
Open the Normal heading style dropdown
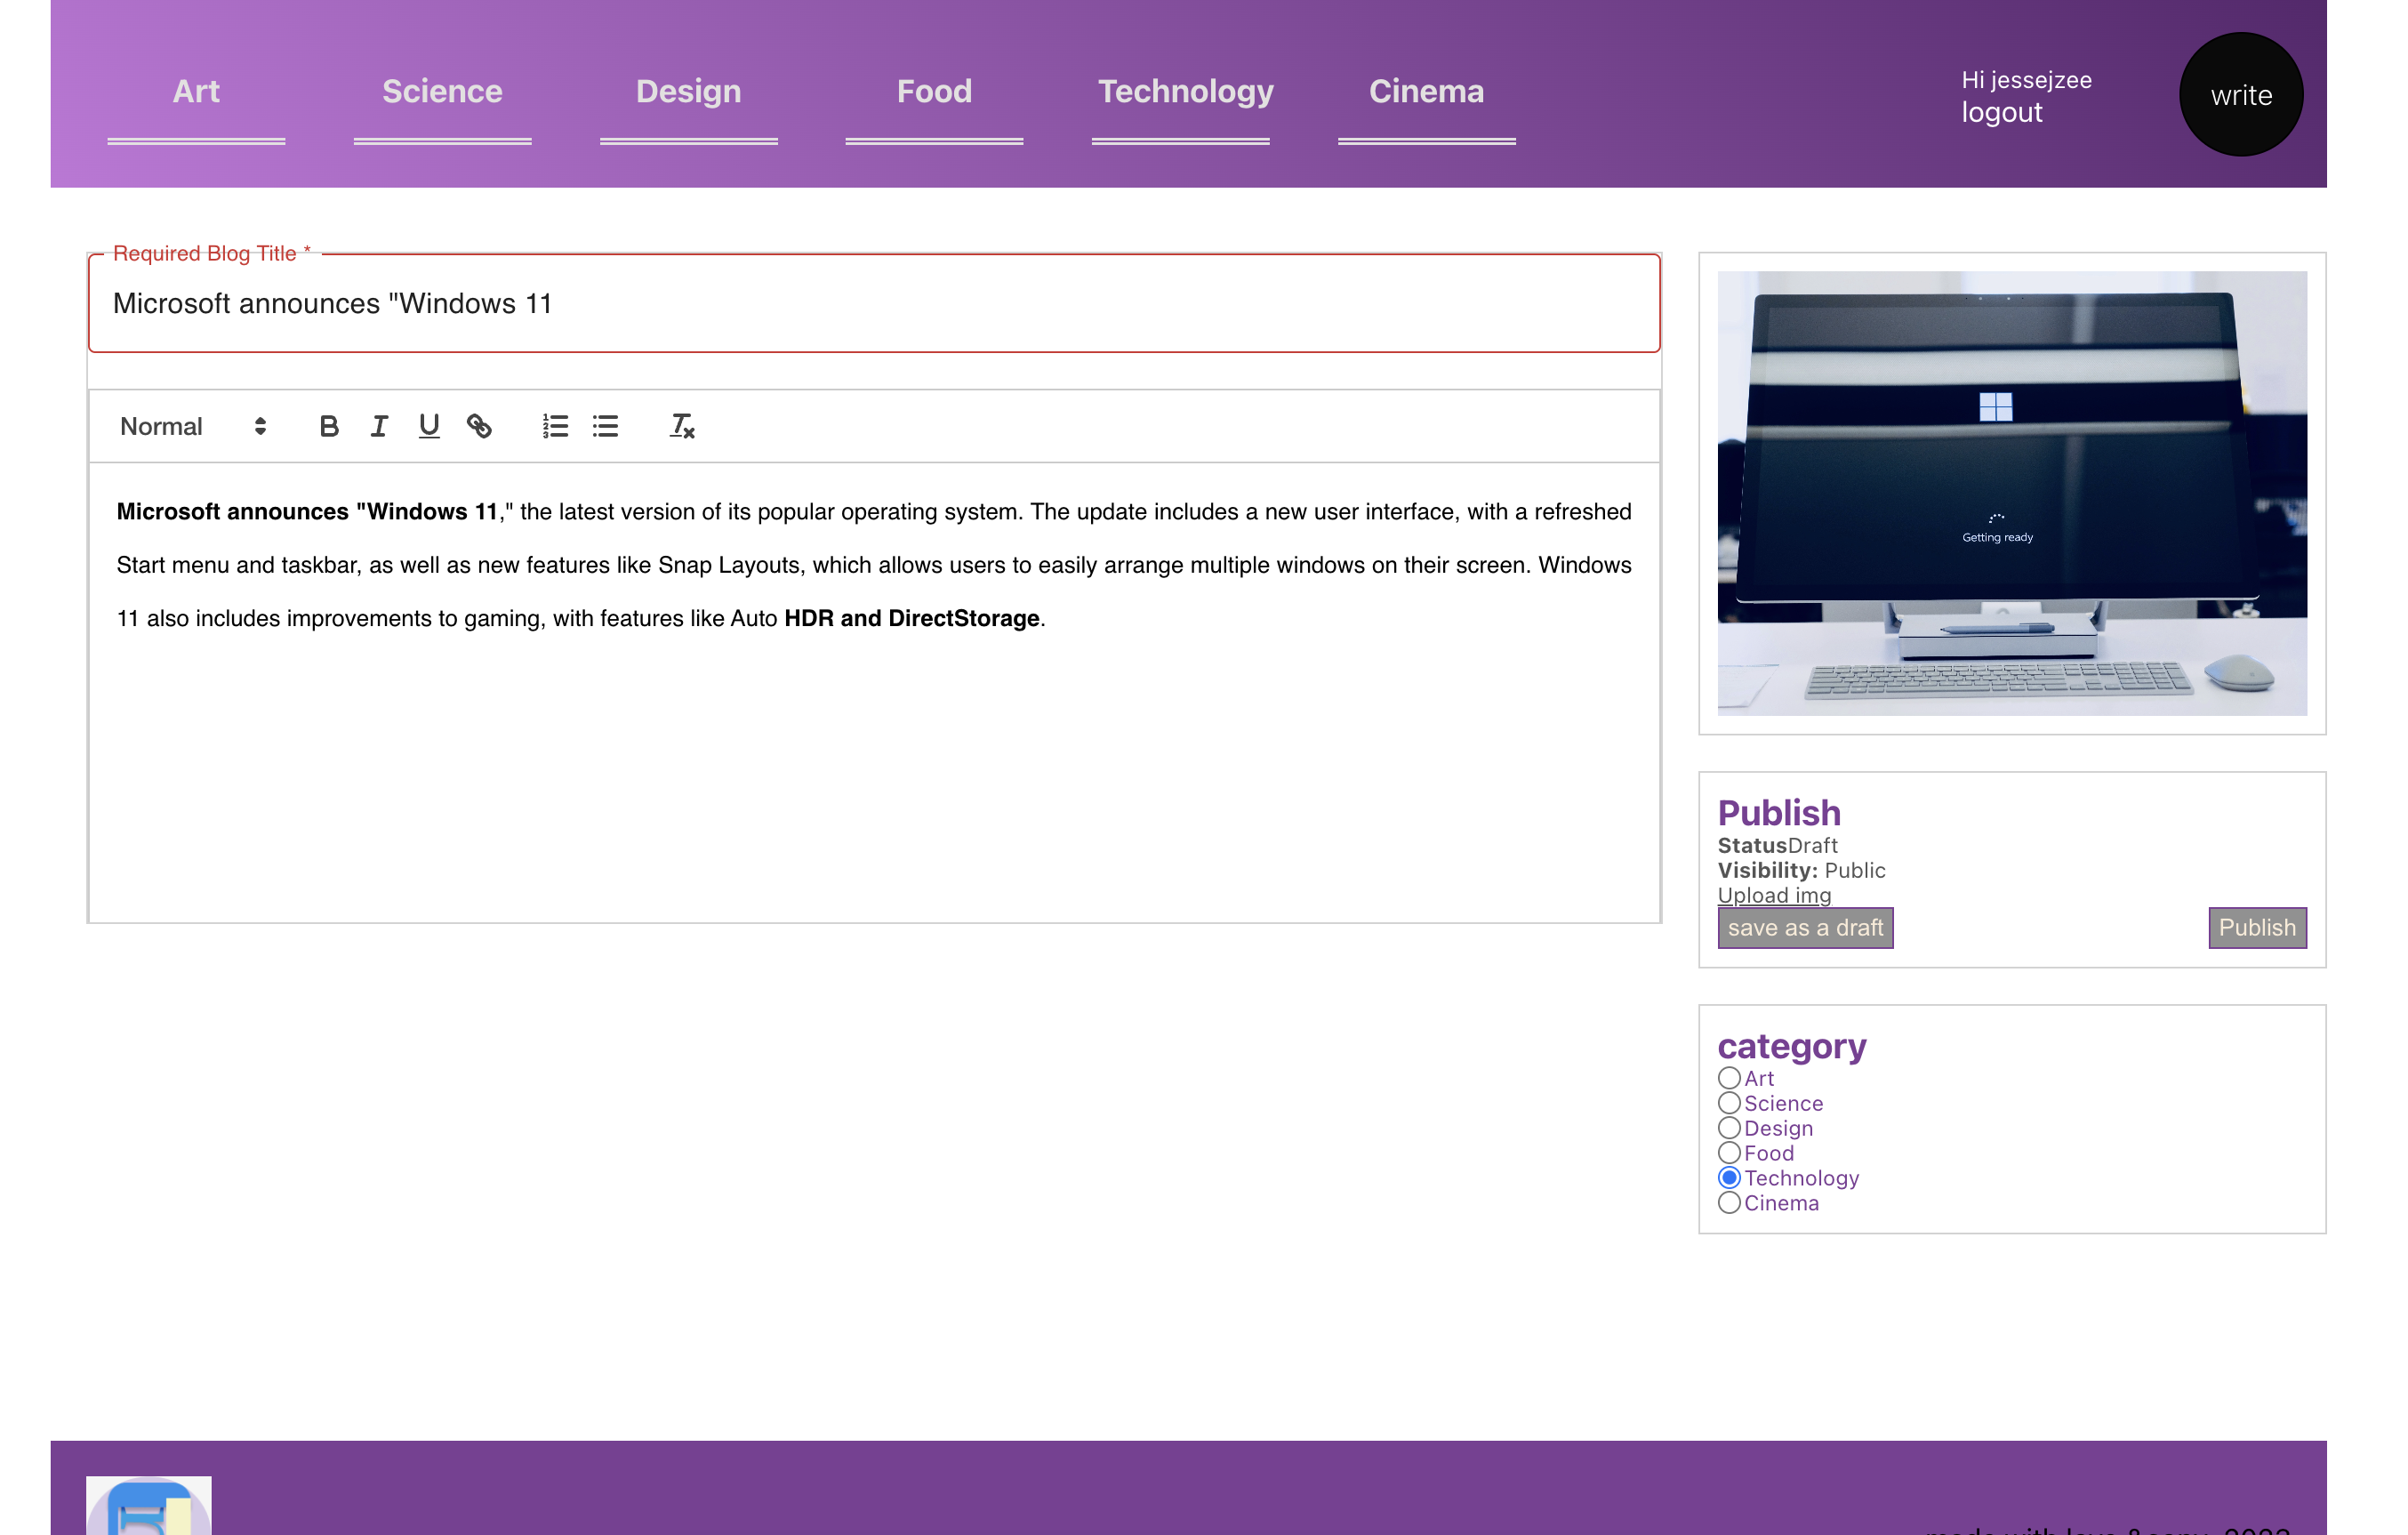pyautogui.click(x=193, y=426)
